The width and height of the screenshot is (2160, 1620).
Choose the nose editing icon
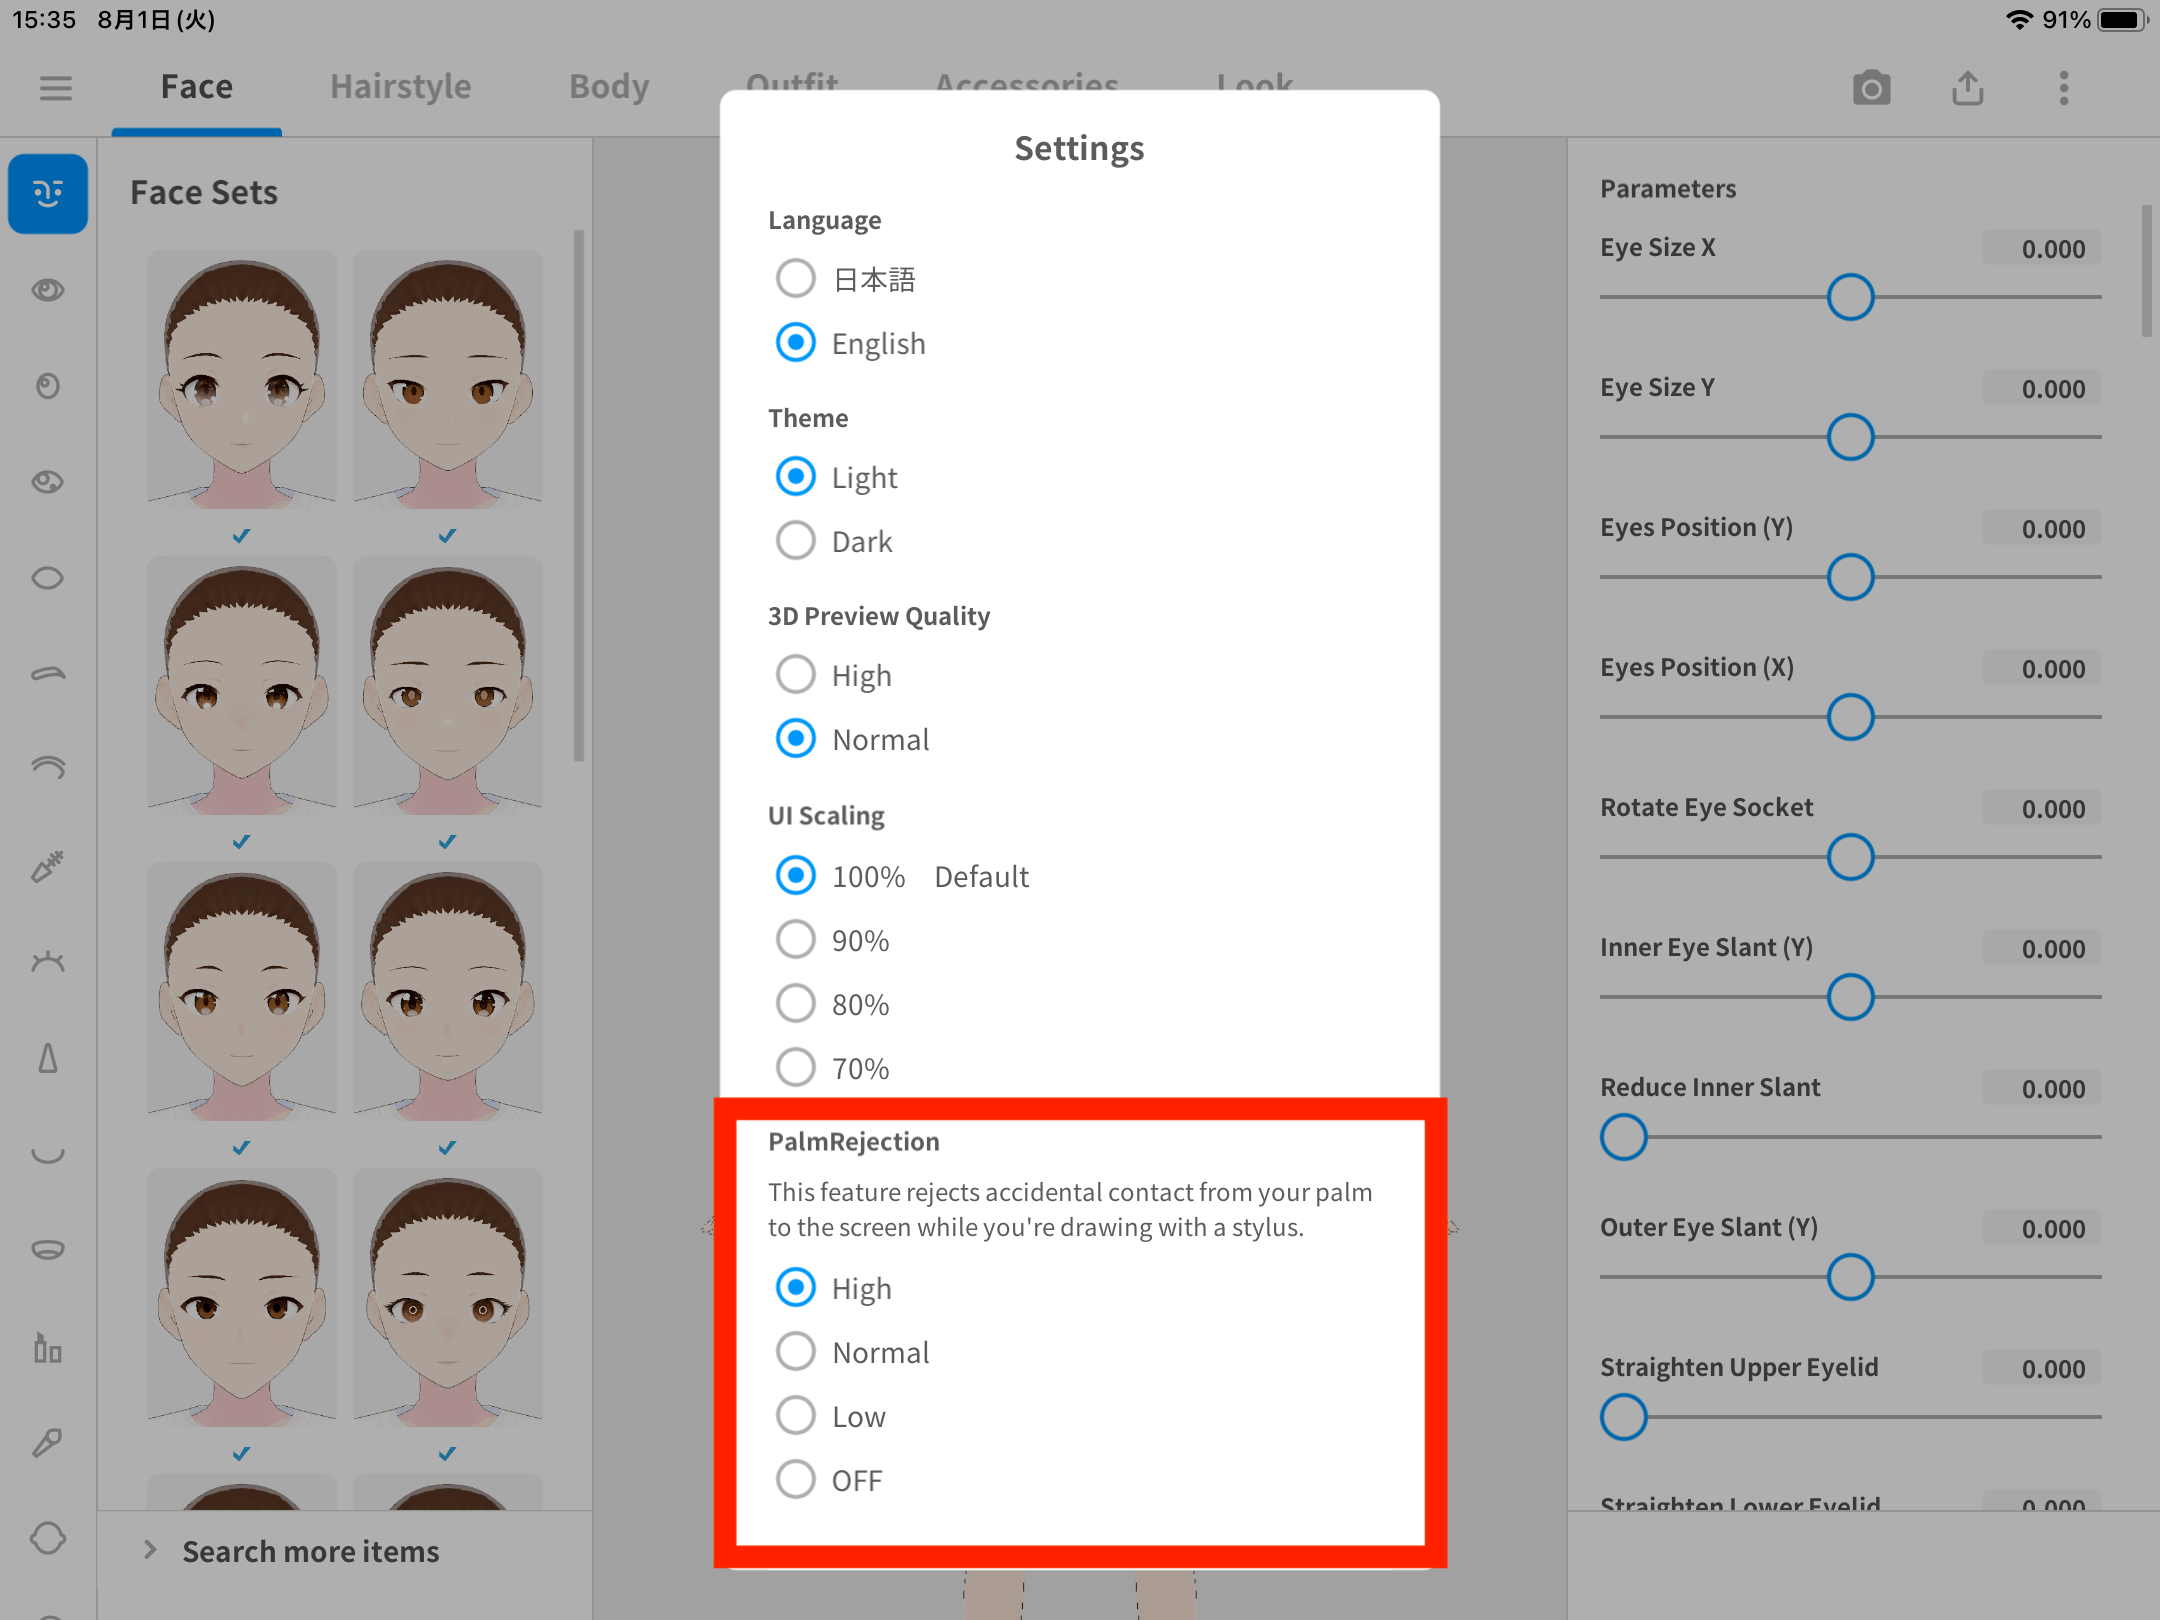tap(47, 1057)
